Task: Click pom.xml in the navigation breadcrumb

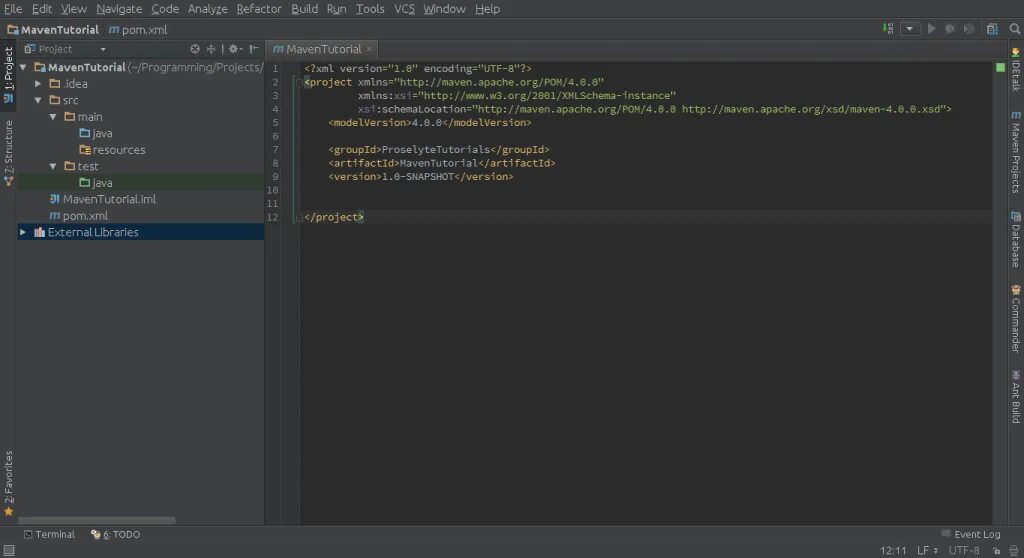Action: tap(138, 29)
